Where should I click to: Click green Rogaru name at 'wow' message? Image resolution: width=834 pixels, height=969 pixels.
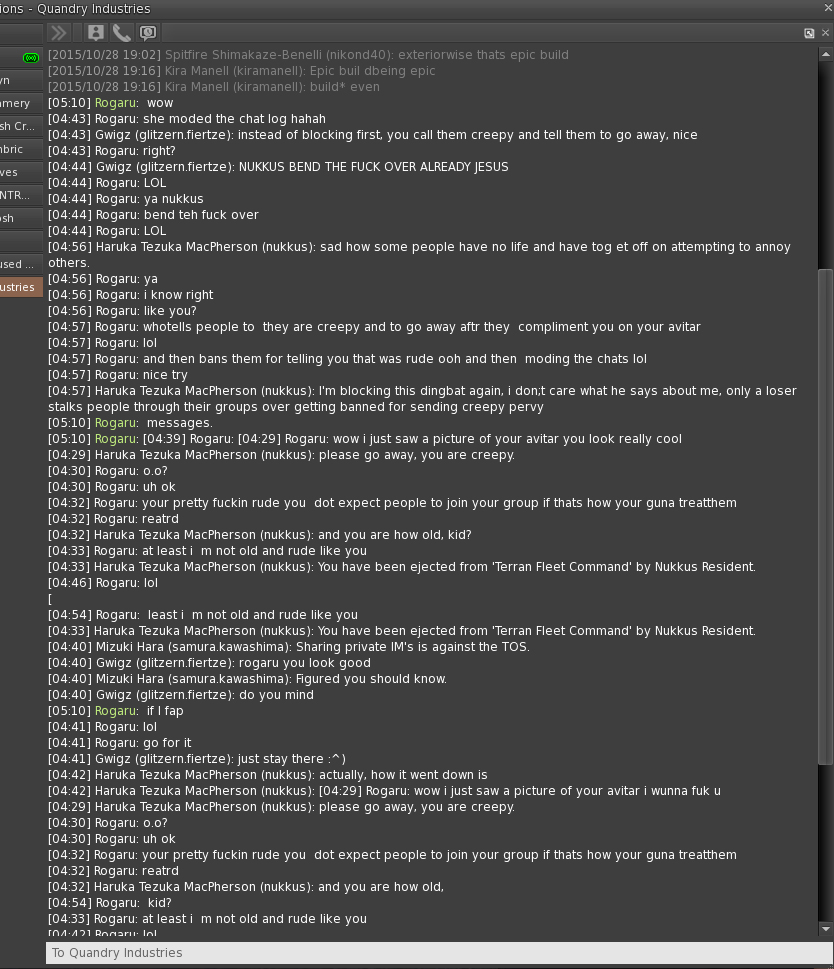116,103
